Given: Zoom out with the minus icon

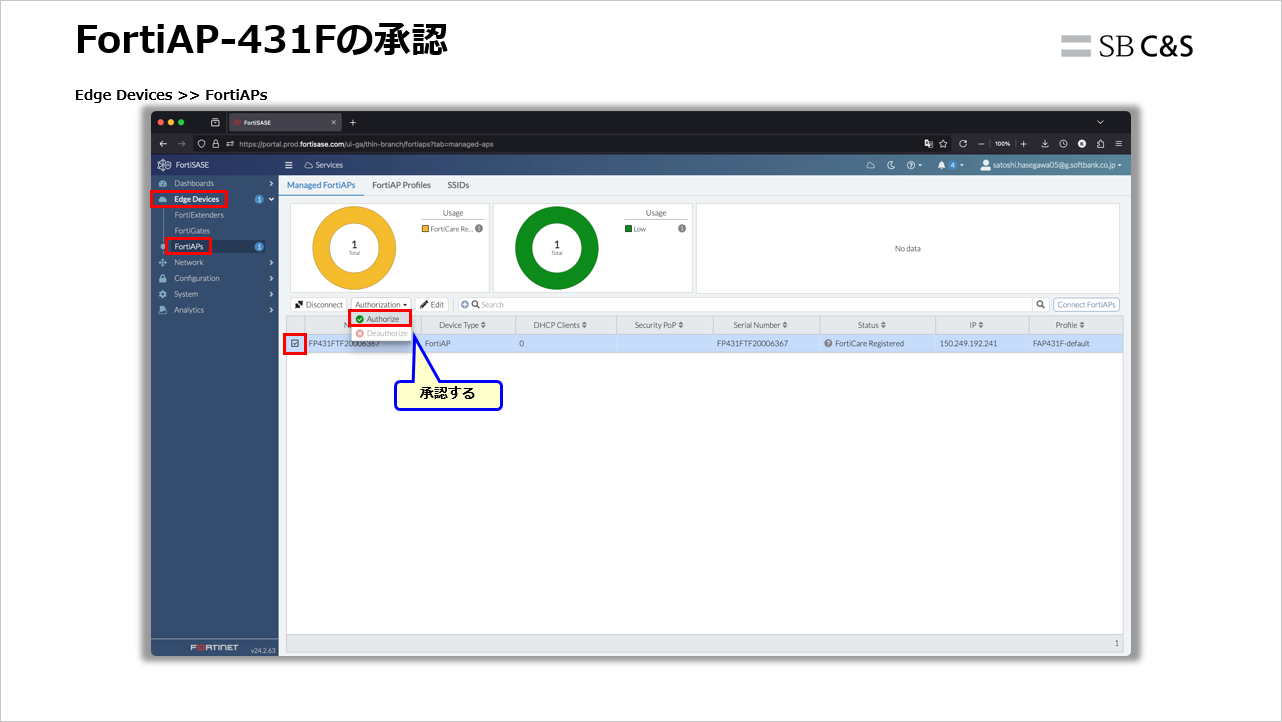Looking at the screenshot, I should [x=982, y=144].
